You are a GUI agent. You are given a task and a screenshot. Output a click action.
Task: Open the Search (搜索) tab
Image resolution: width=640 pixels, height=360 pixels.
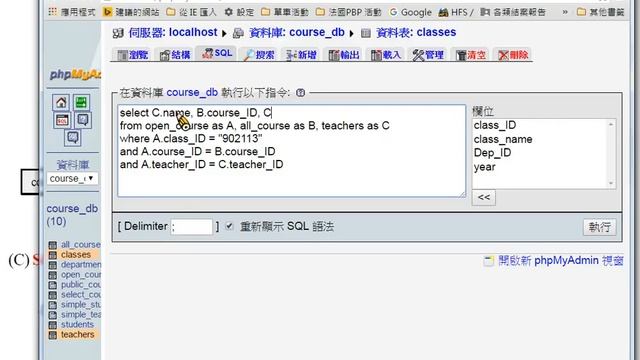(x=259, y=55)
